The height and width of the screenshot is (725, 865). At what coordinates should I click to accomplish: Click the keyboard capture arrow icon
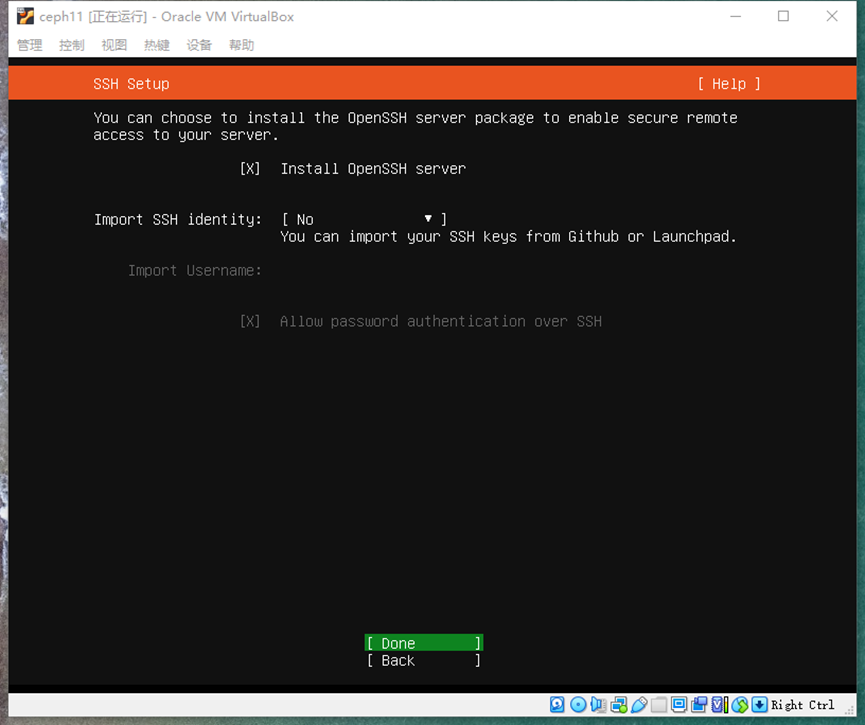[760, 705]
